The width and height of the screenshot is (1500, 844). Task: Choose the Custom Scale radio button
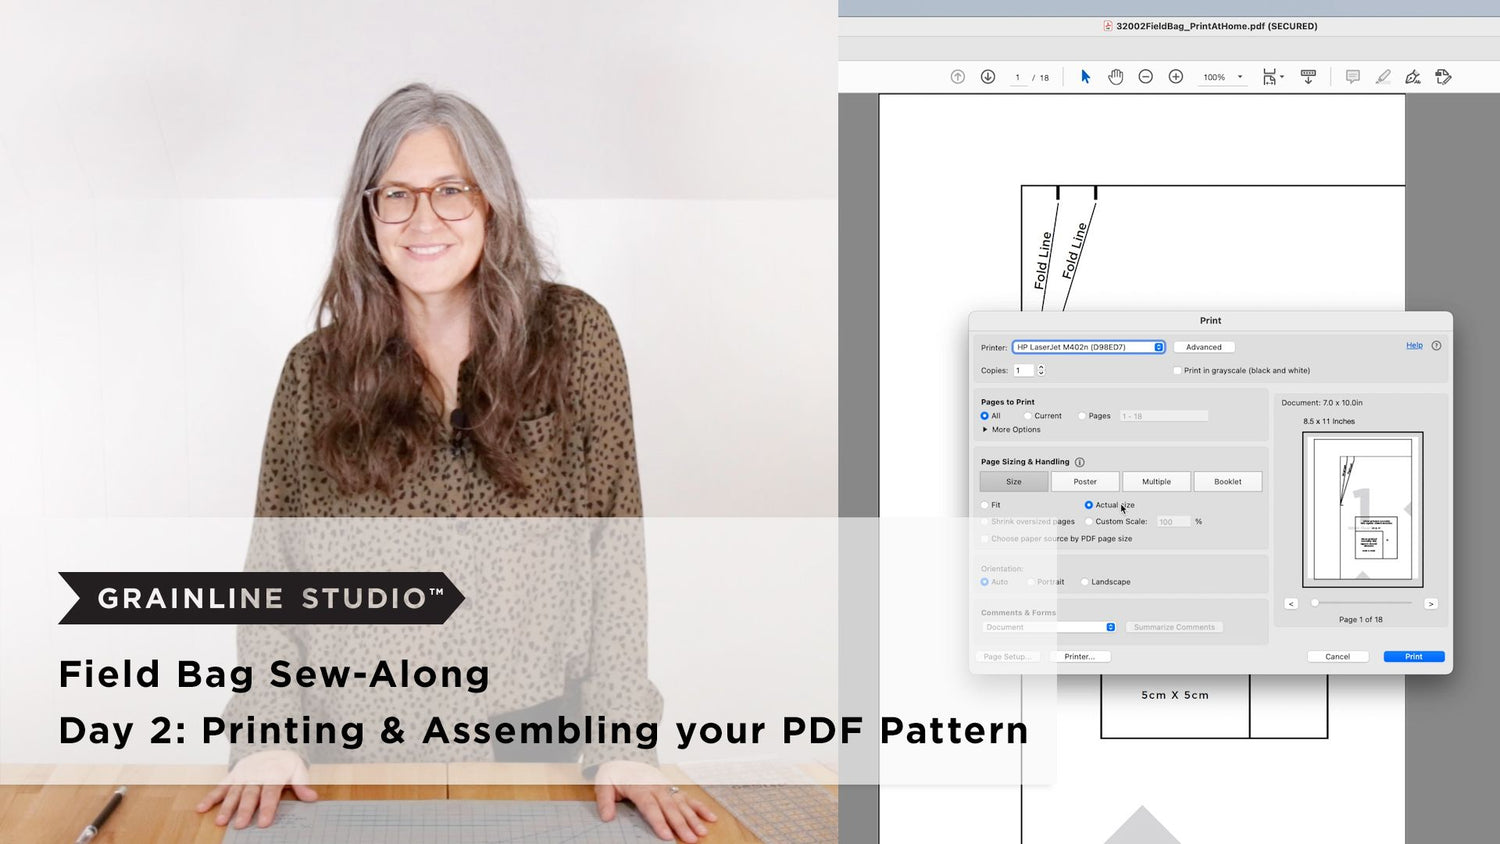(1089, 522)
